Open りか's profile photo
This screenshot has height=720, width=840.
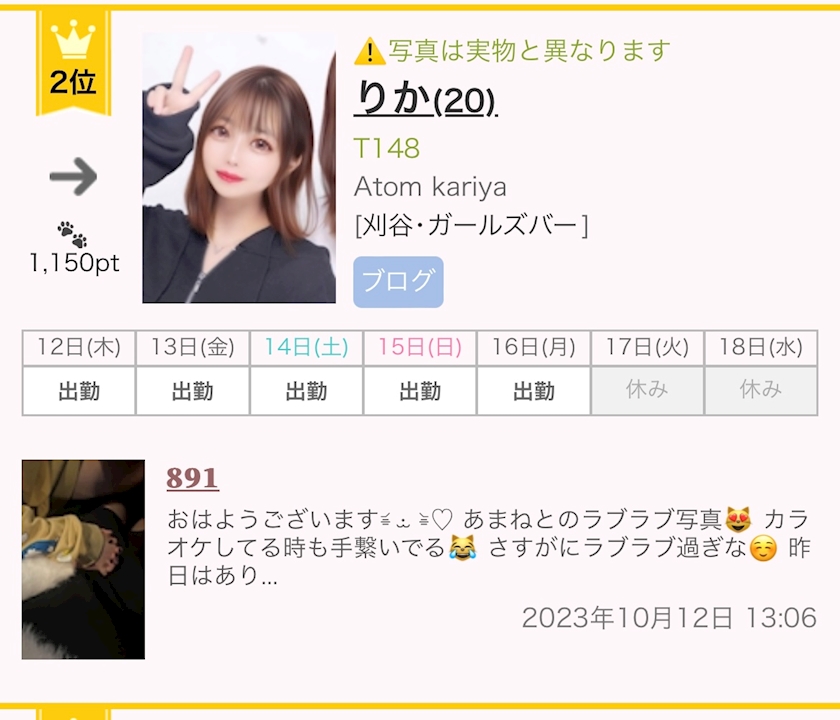[239, 168]
